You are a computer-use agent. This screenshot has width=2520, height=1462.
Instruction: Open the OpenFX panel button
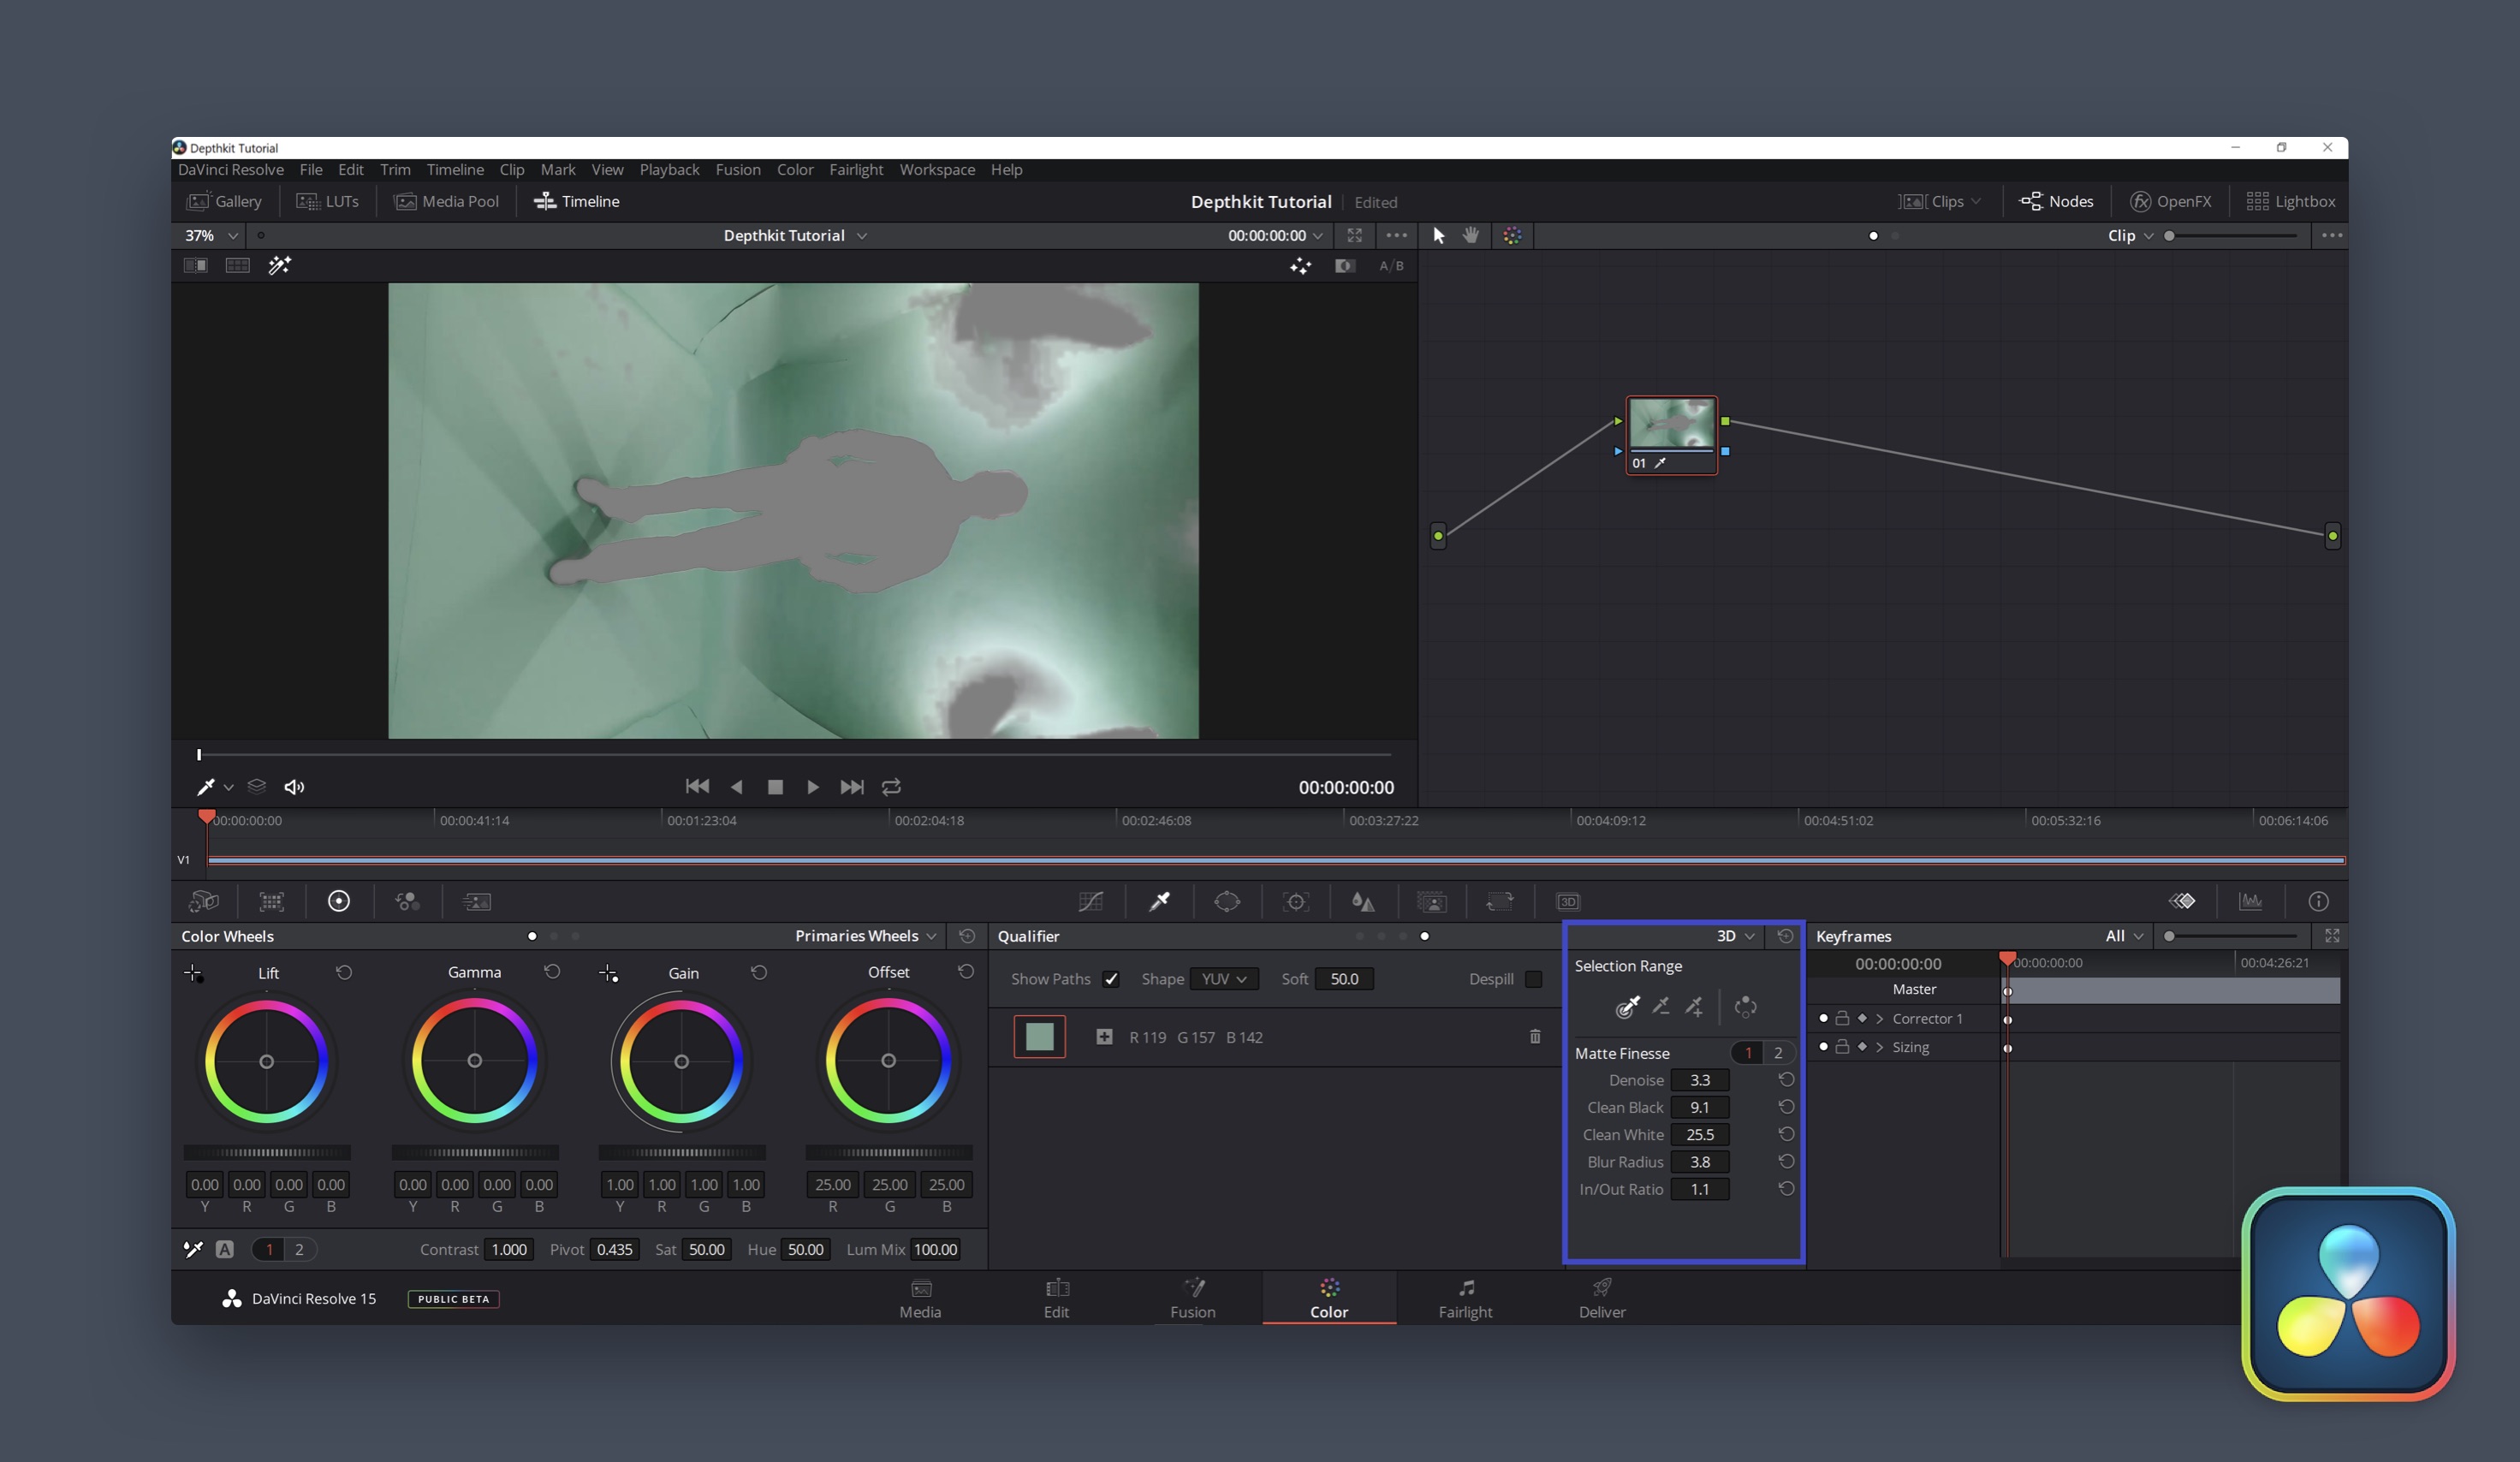(2170, 202)
